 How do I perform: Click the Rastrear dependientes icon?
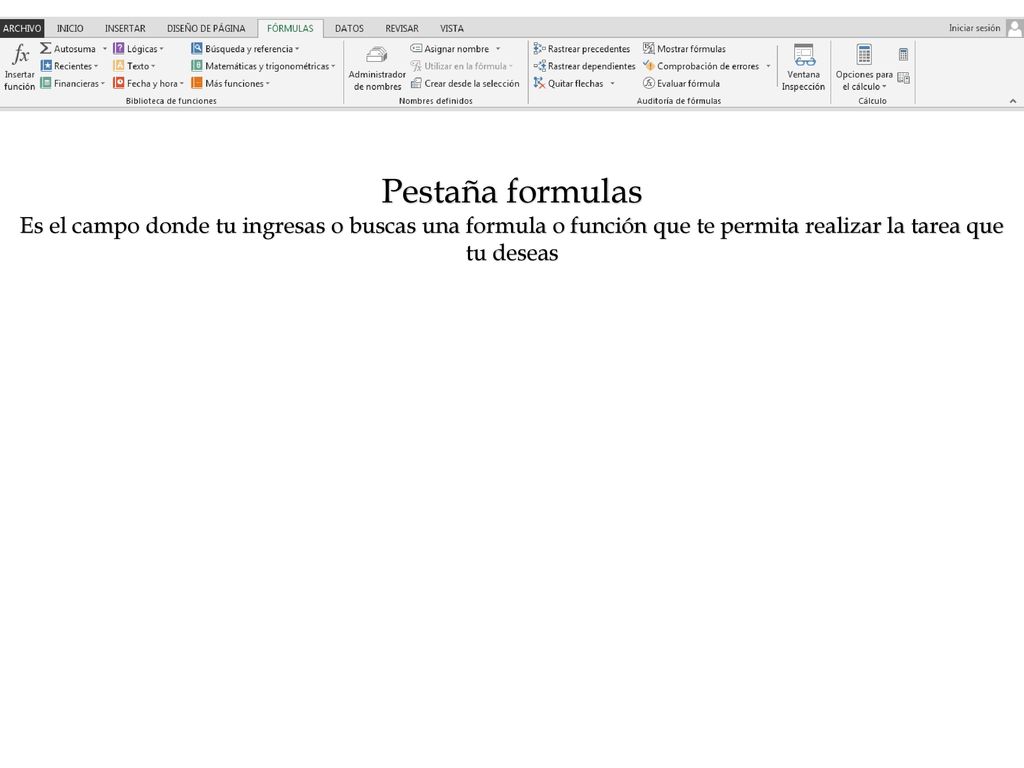tap(539, 66)
